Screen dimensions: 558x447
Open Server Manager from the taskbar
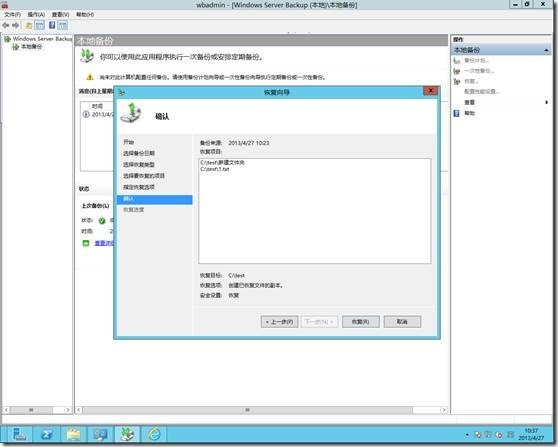pos(20,434)
